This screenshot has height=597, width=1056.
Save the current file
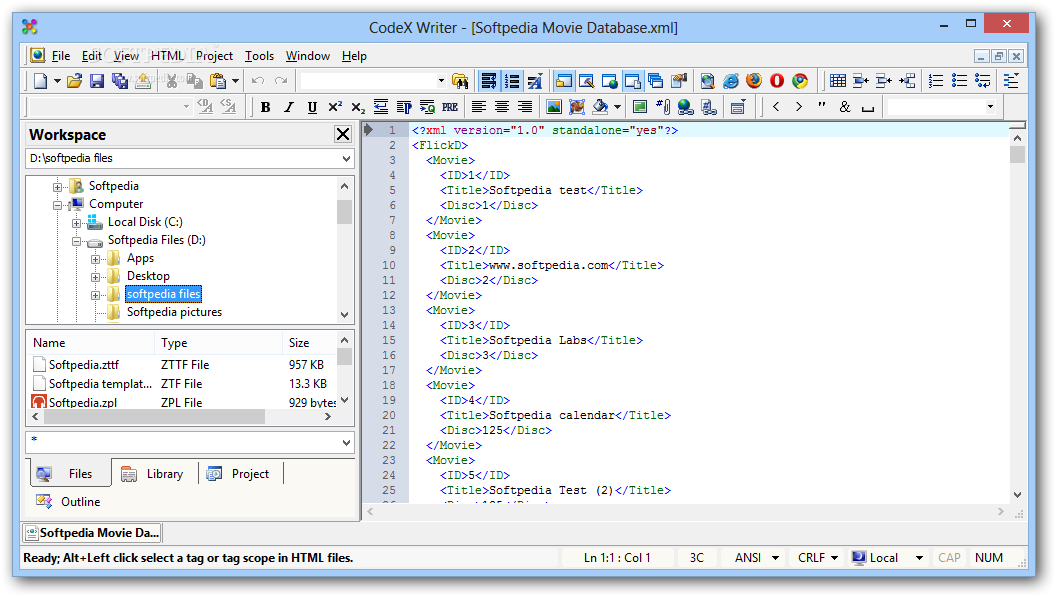(97, 82)
